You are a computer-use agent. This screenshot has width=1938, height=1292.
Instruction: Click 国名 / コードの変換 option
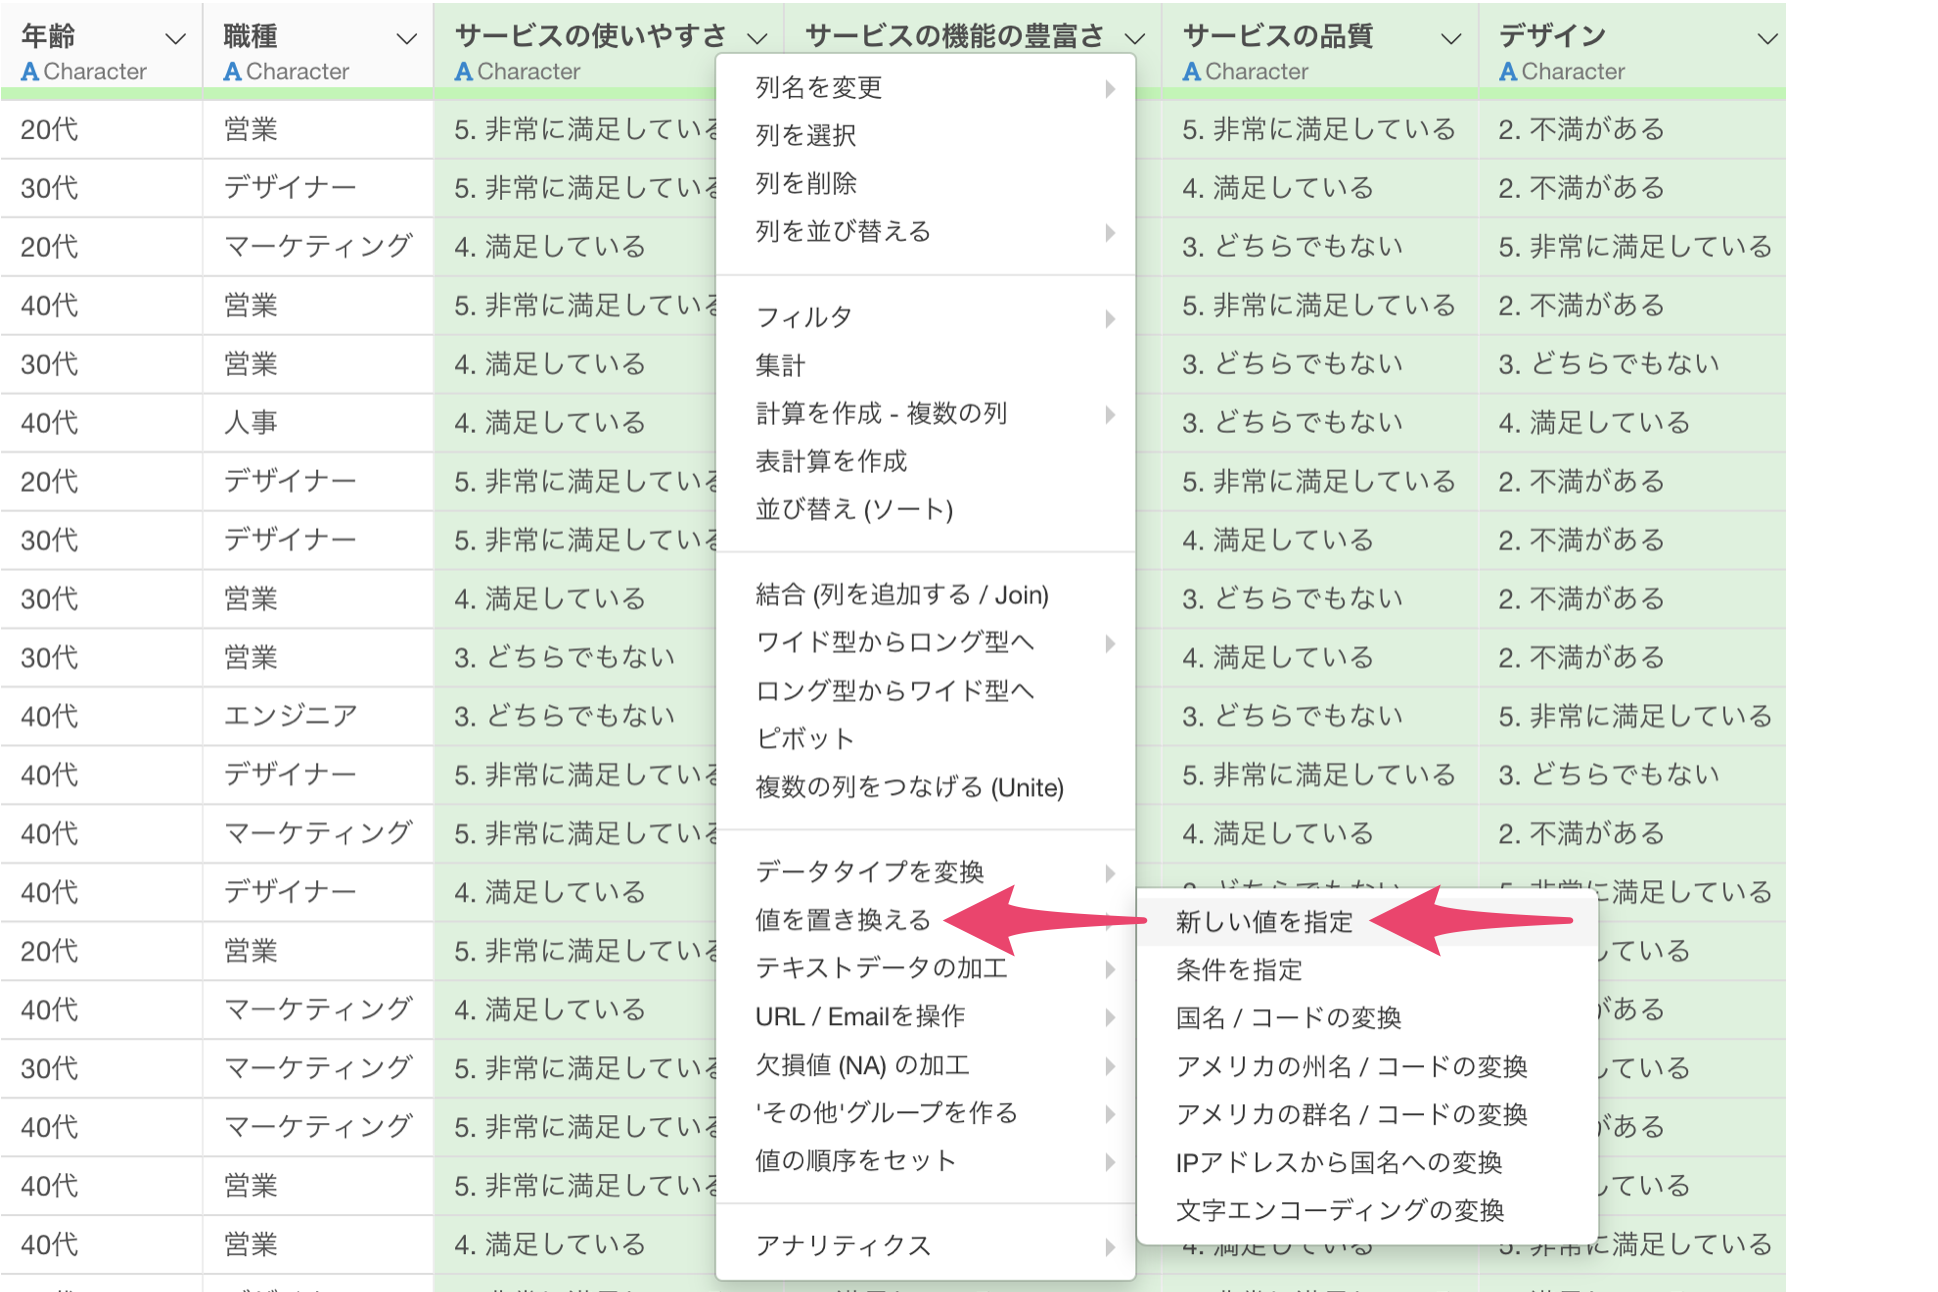(1288, 1018)
